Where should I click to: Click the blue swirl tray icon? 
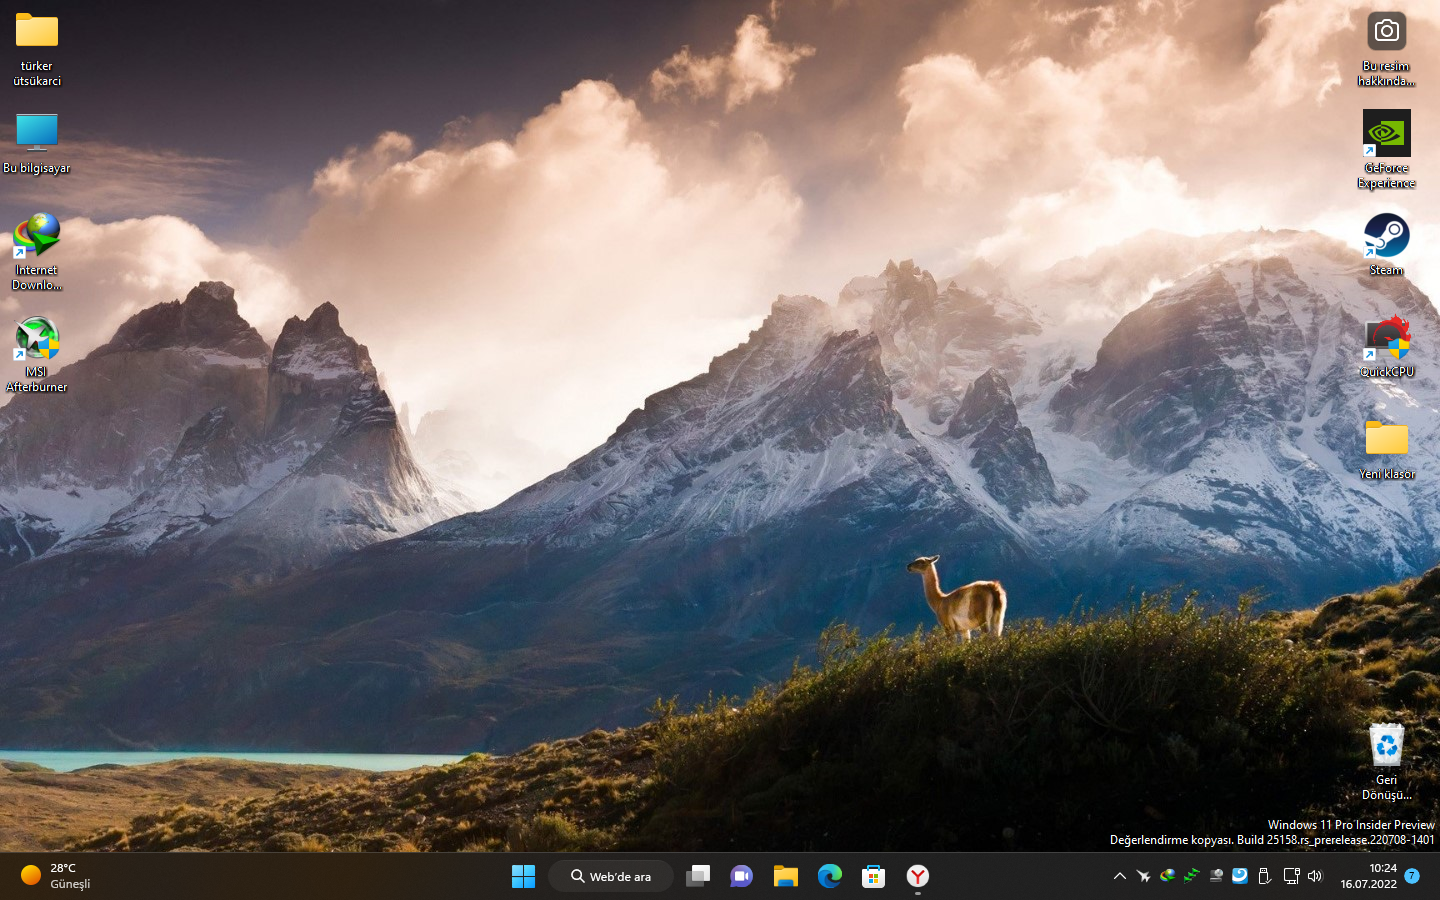tap(1240, 876)
